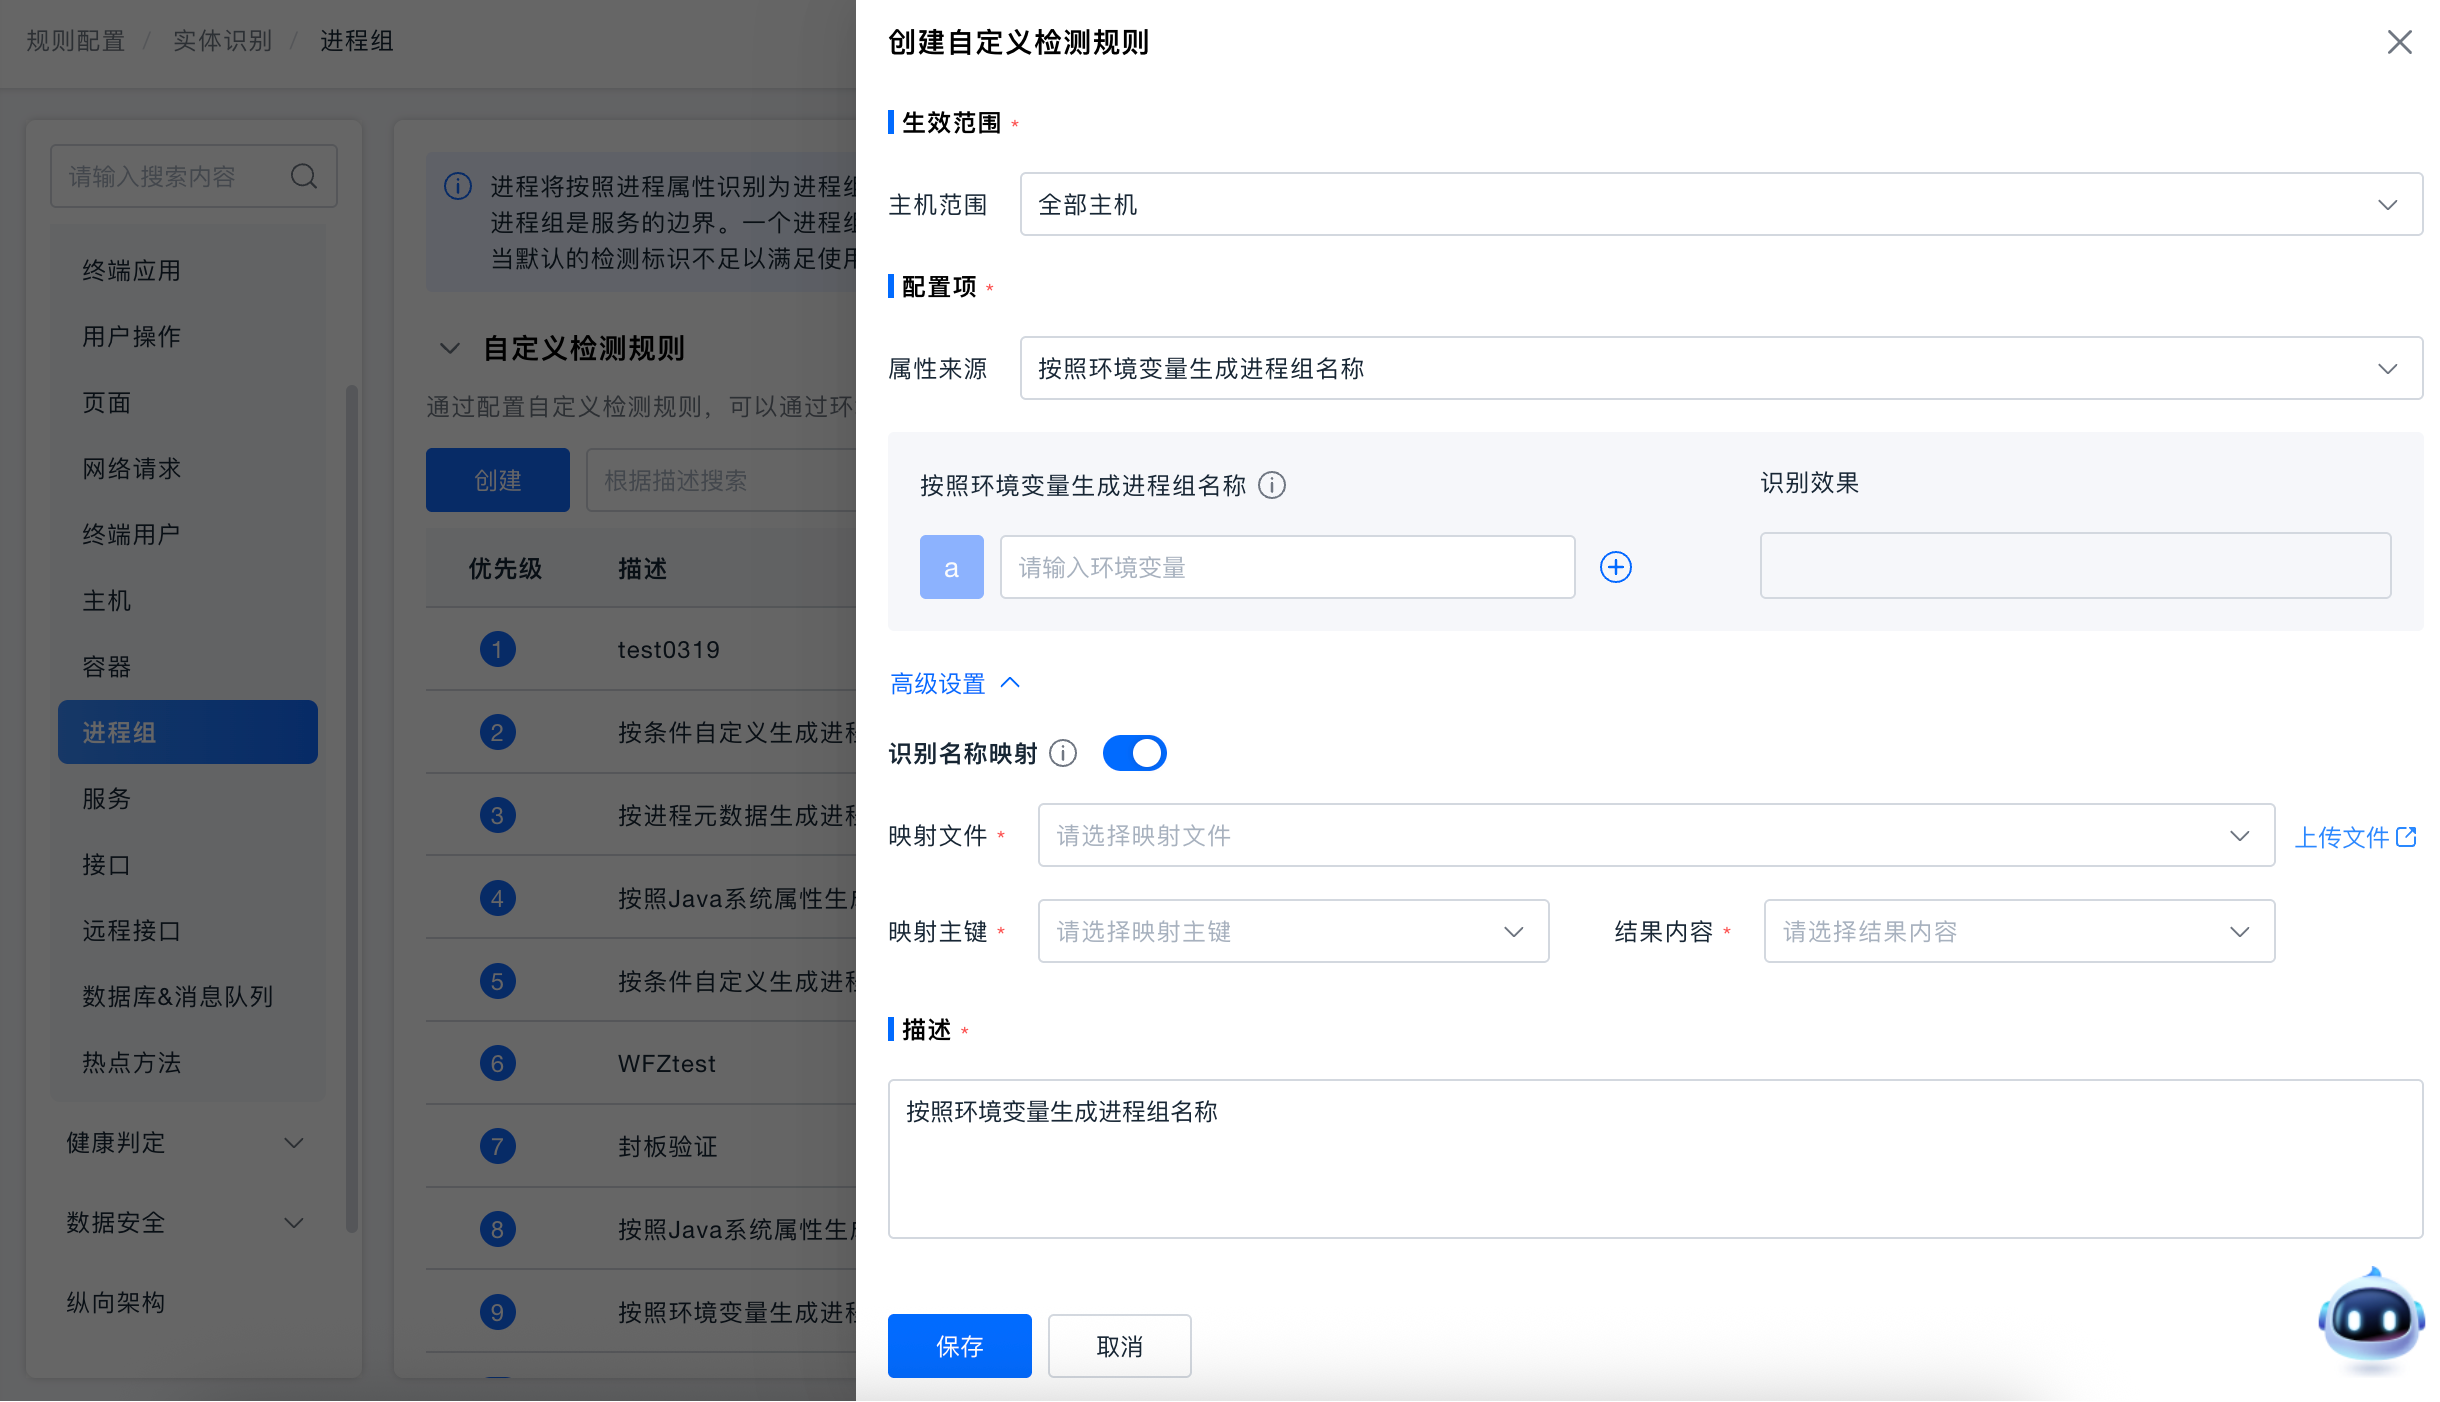Select 远程接口 in the sidebar
Image resolution: width=2440 pixels, height=1402 pixels.
[x=188, y=930]
